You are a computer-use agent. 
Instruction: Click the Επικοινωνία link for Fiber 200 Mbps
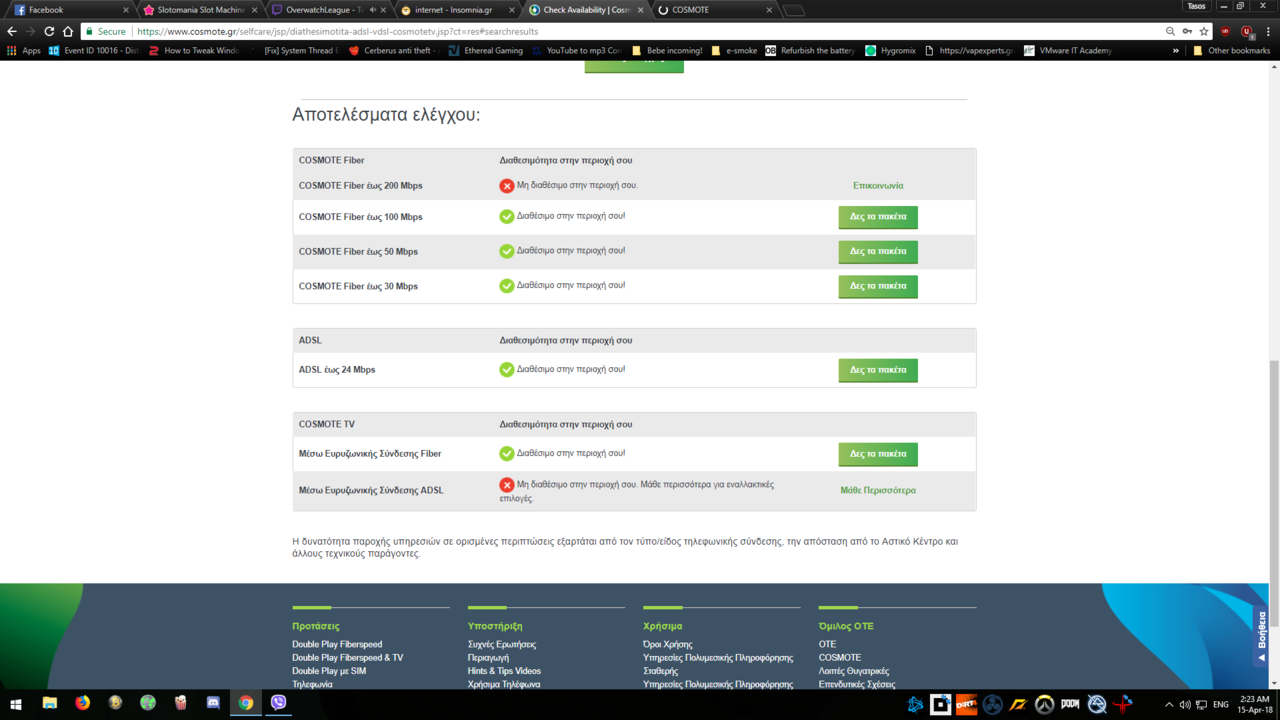pyautogui.click(x=878, y=186)
